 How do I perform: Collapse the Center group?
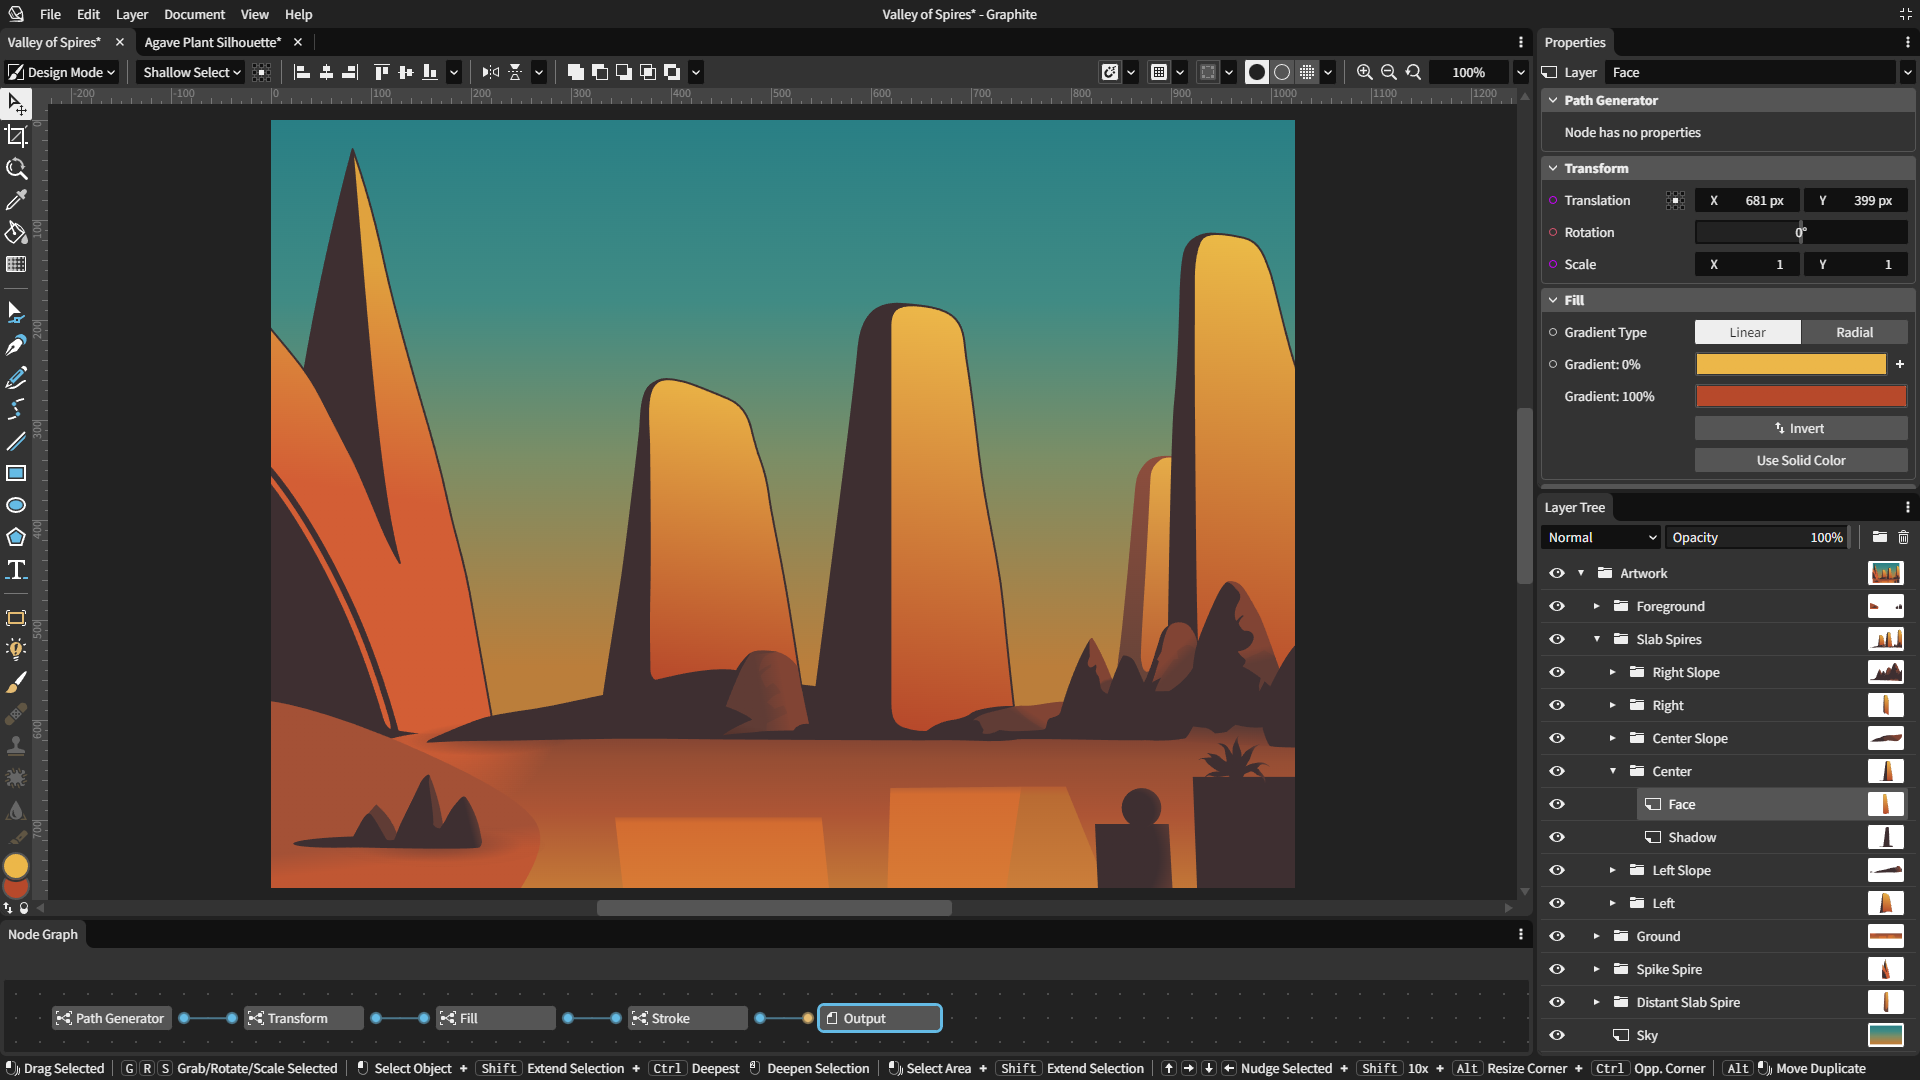(1613, 770)
